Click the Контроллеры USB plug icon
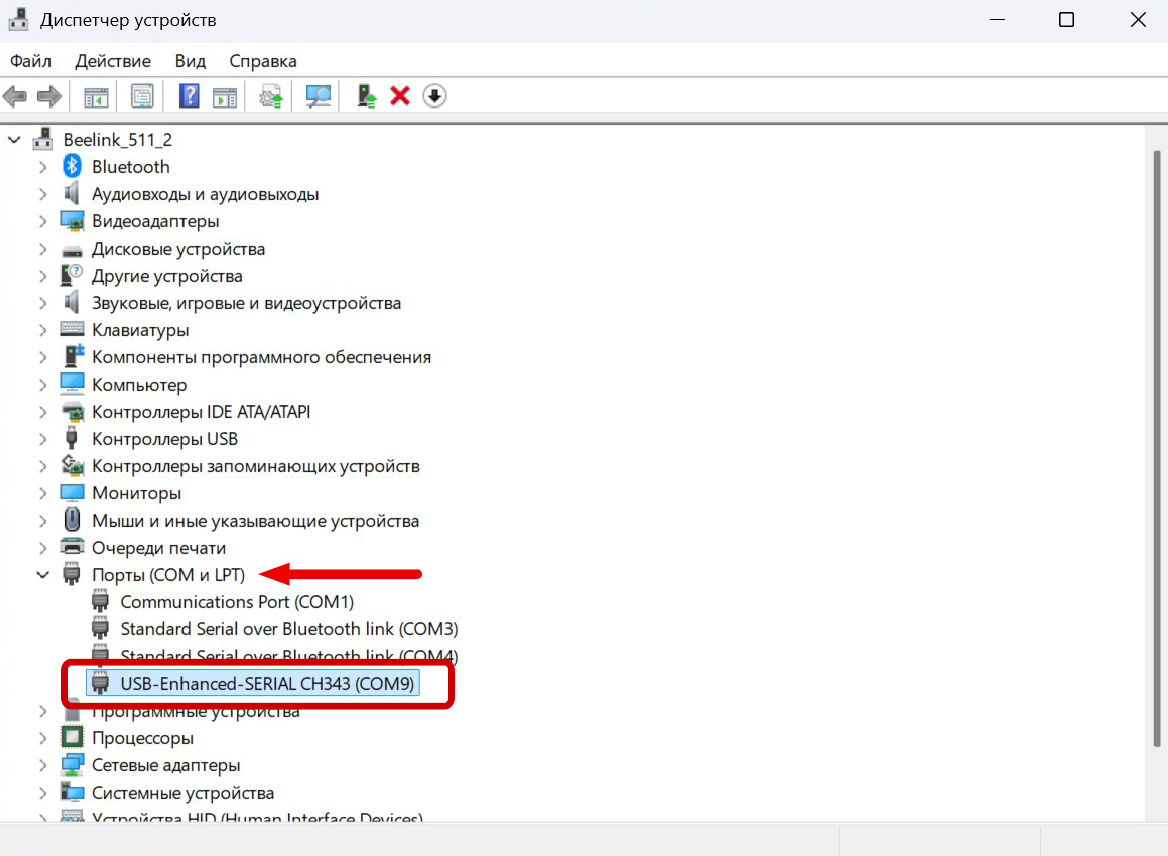 click(x=72, y=438)
